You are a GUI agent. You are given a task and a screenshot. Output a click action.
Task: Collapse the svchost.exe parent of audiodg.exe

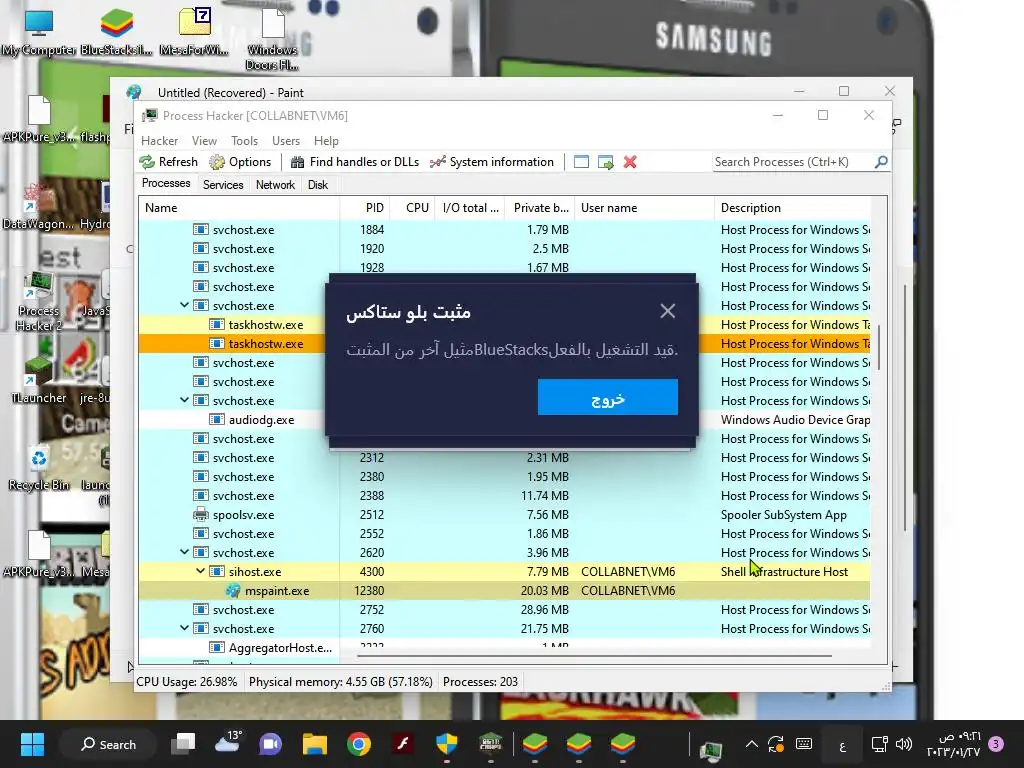[x=185, y=400]
